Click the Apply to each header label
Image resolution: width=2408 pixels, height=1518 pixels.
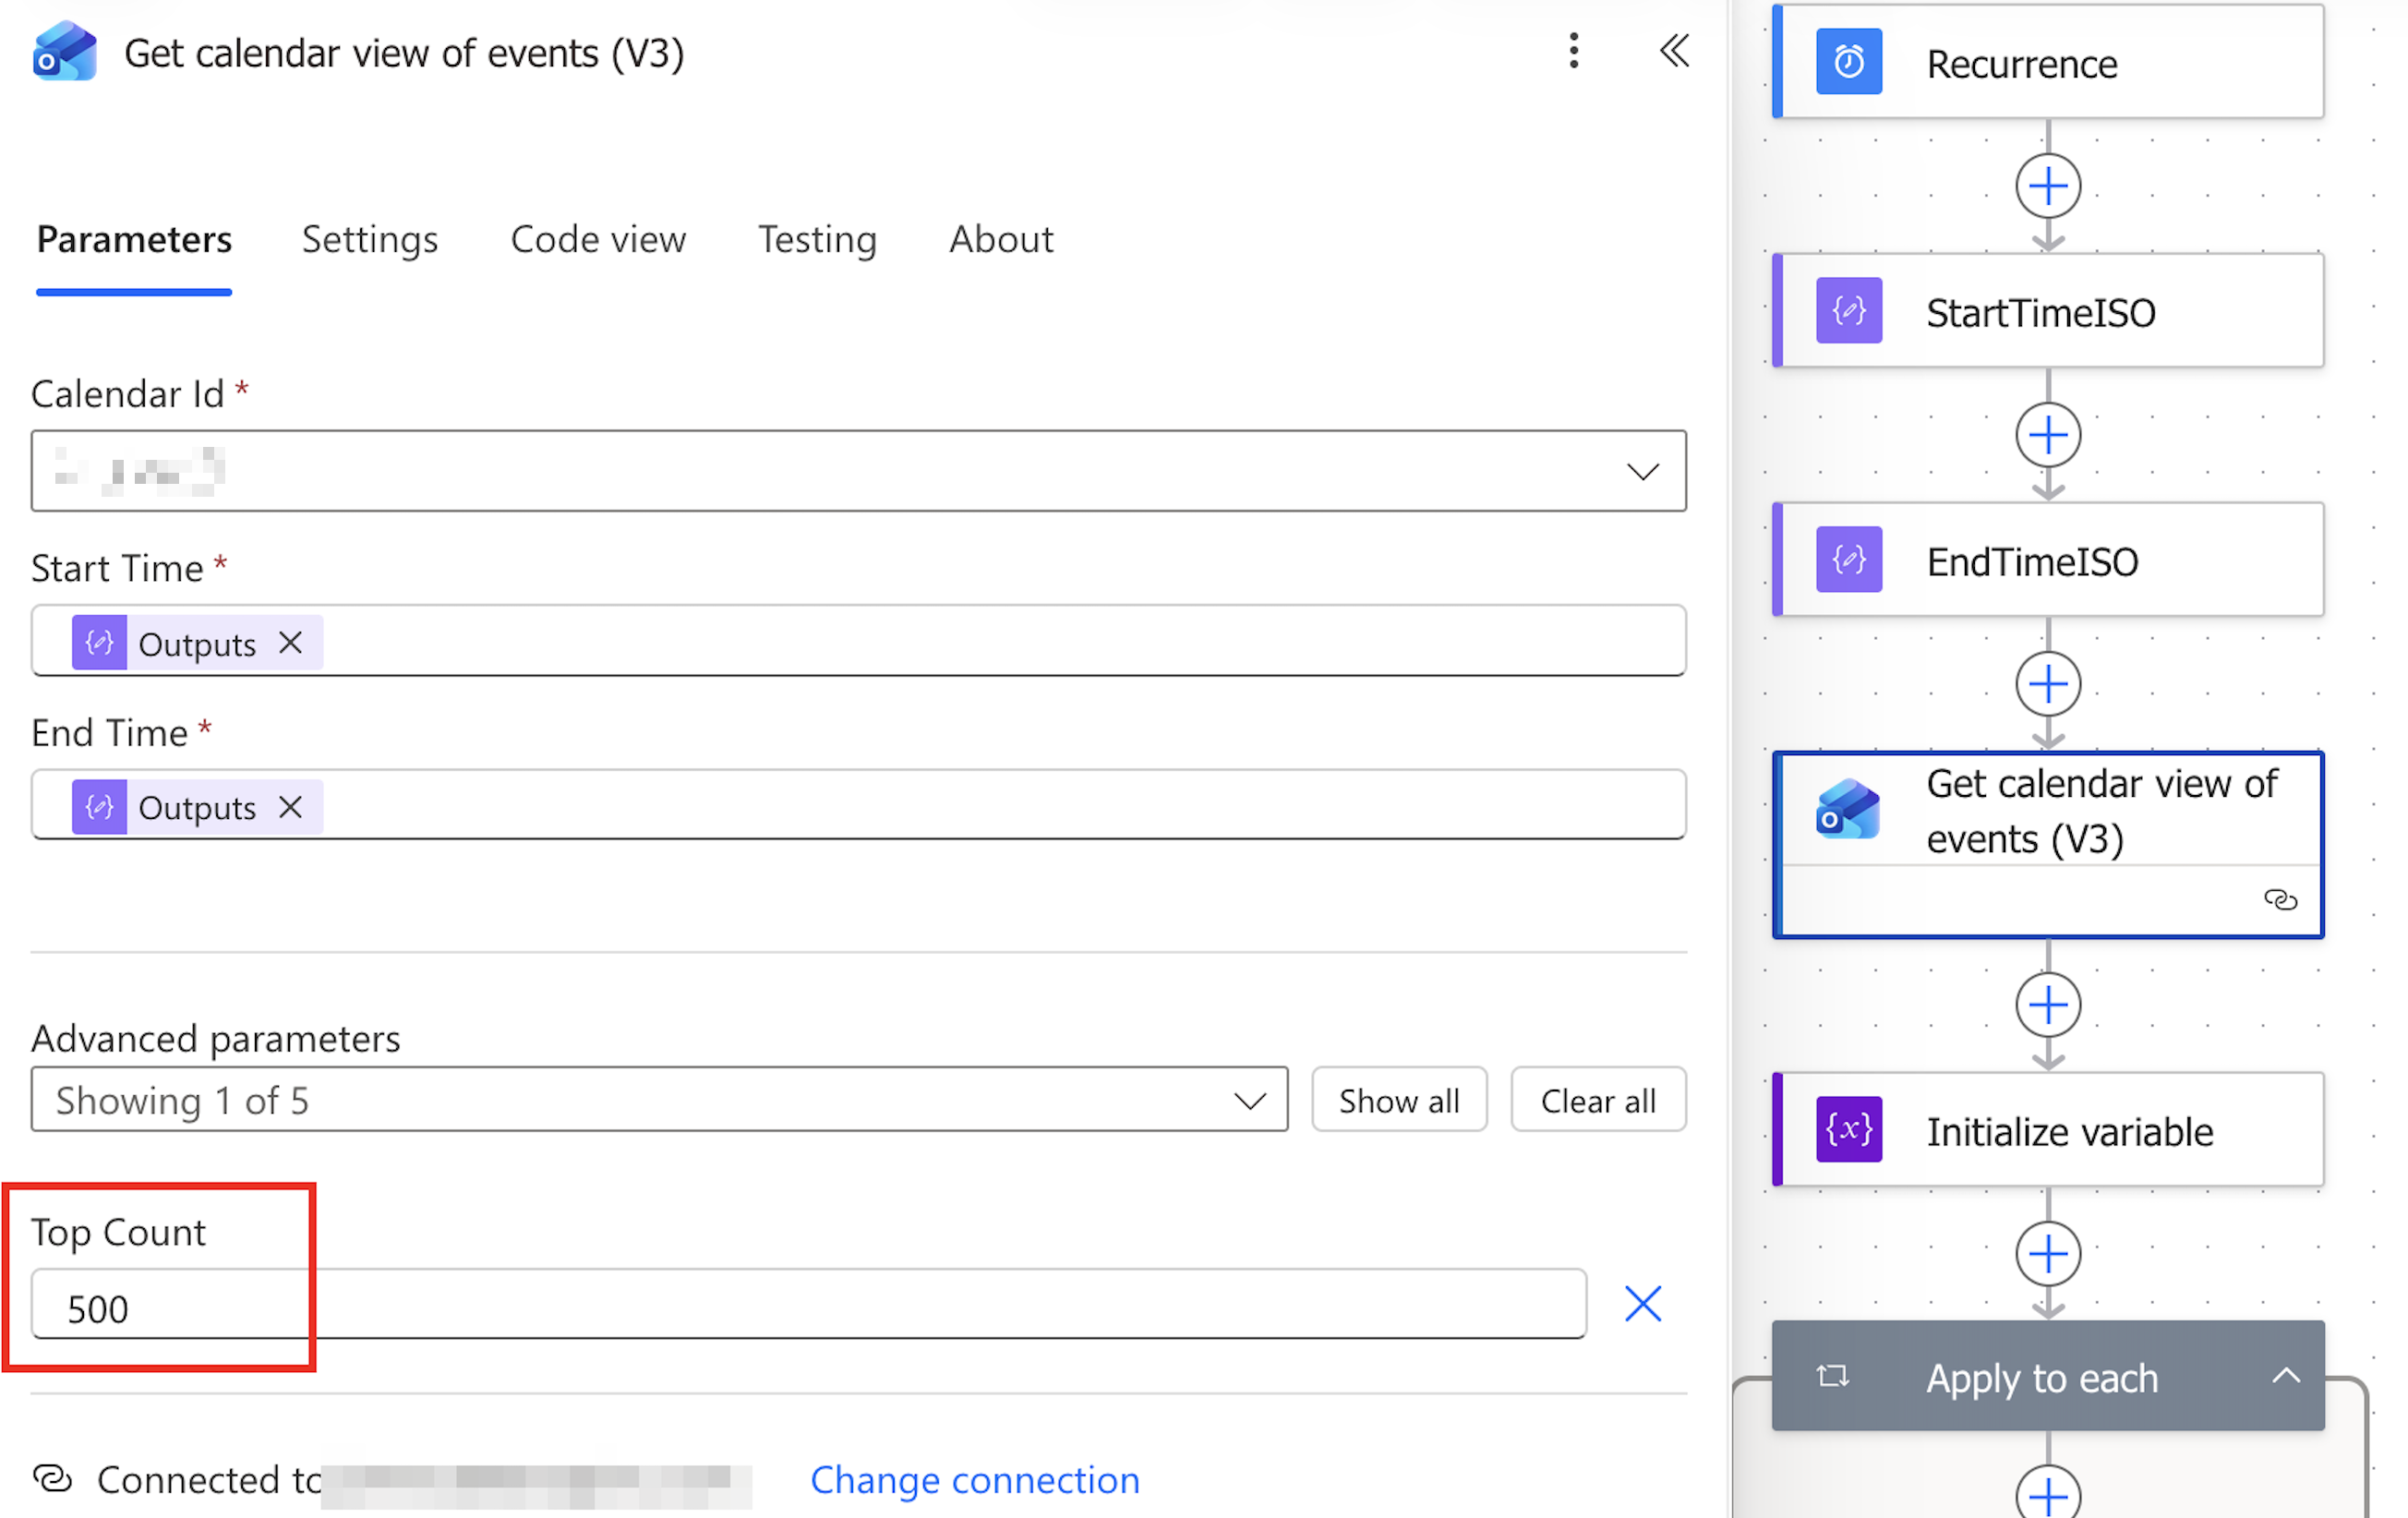click(2042, 1378)
